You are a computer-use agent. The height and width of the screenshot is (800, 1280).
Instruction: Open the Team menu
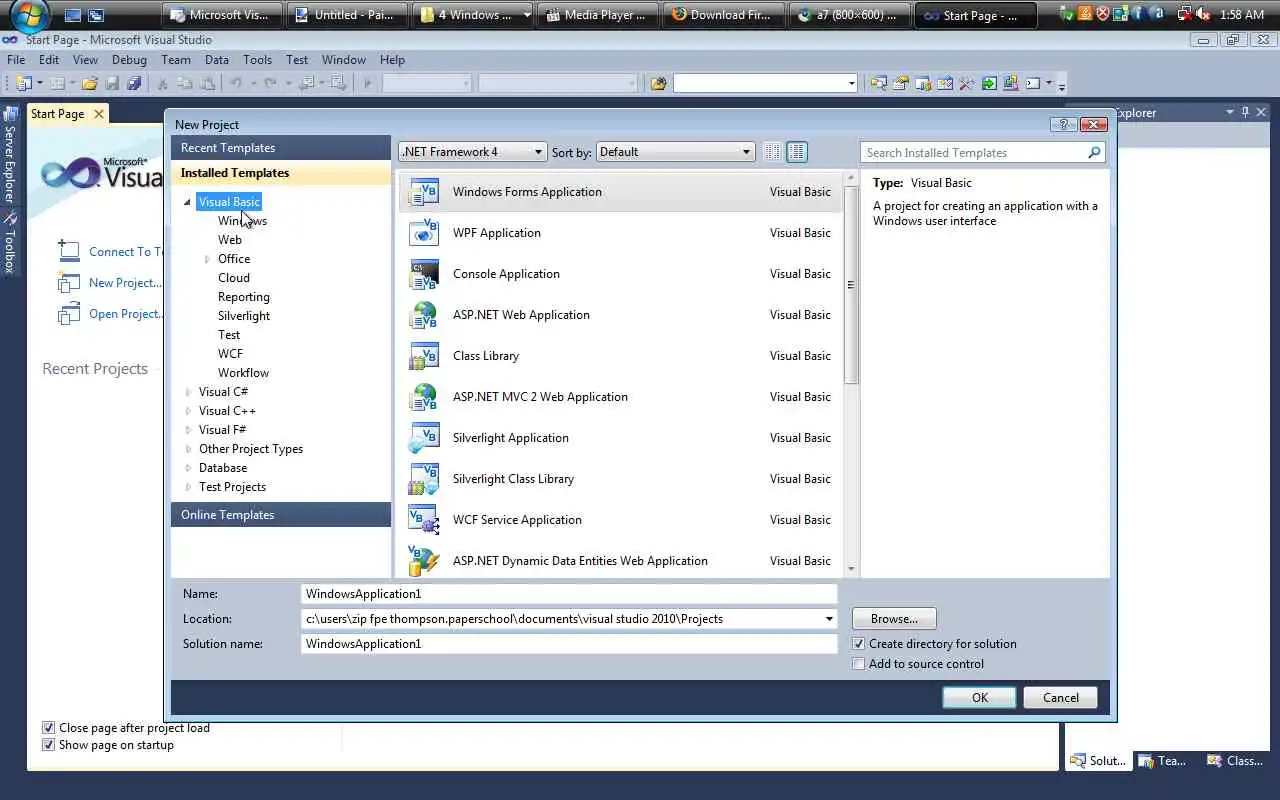[176, 60]
